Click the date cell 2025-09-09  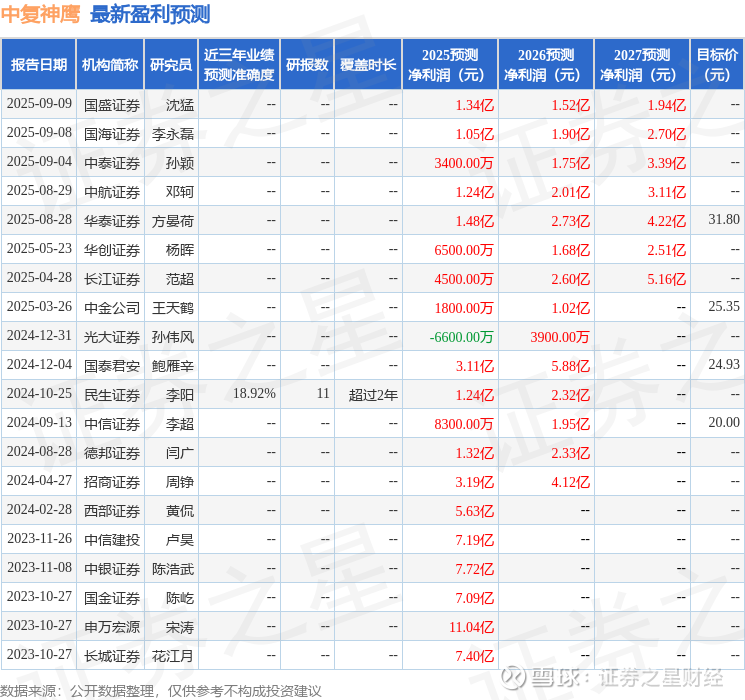pyautogui.click(x=39, y=104)
